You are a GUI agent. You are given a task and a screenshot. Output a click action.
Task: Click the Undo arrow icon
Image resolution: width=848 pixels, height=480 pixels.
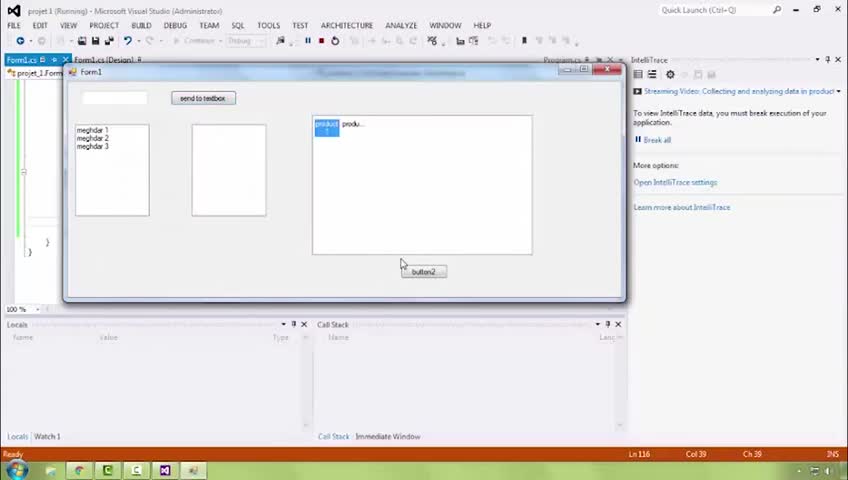click(x=128, y=41)
